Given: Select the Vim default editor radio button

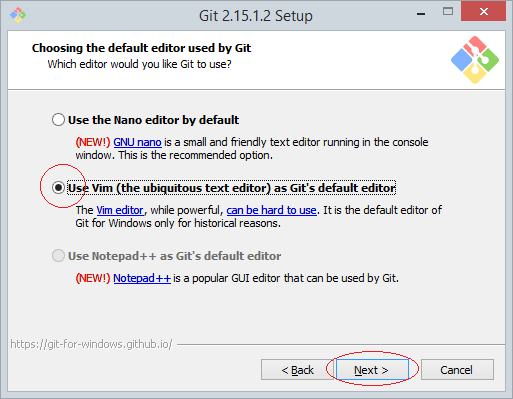Looking at the screenshot, I should tap(58, 188).
